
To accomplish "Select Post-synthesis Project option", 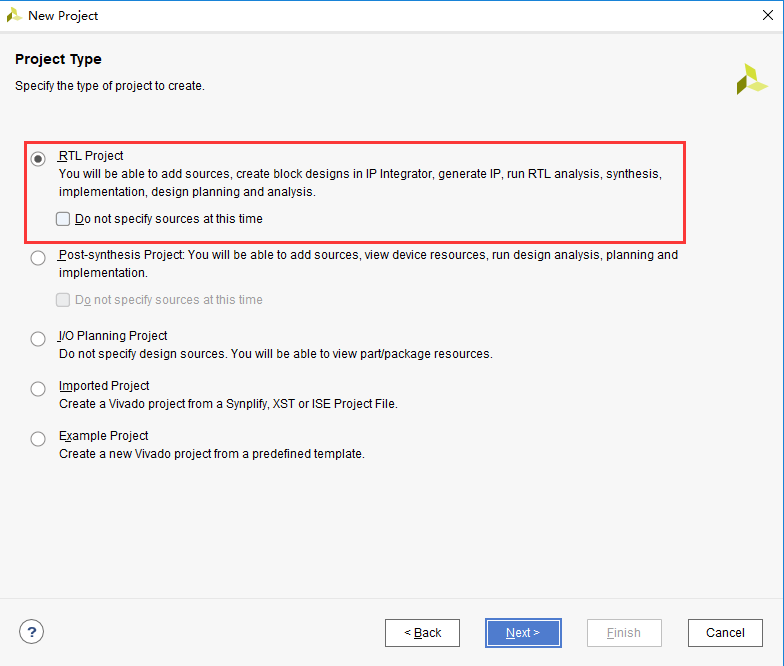I will pyautogui.click(x=38, y=258).
